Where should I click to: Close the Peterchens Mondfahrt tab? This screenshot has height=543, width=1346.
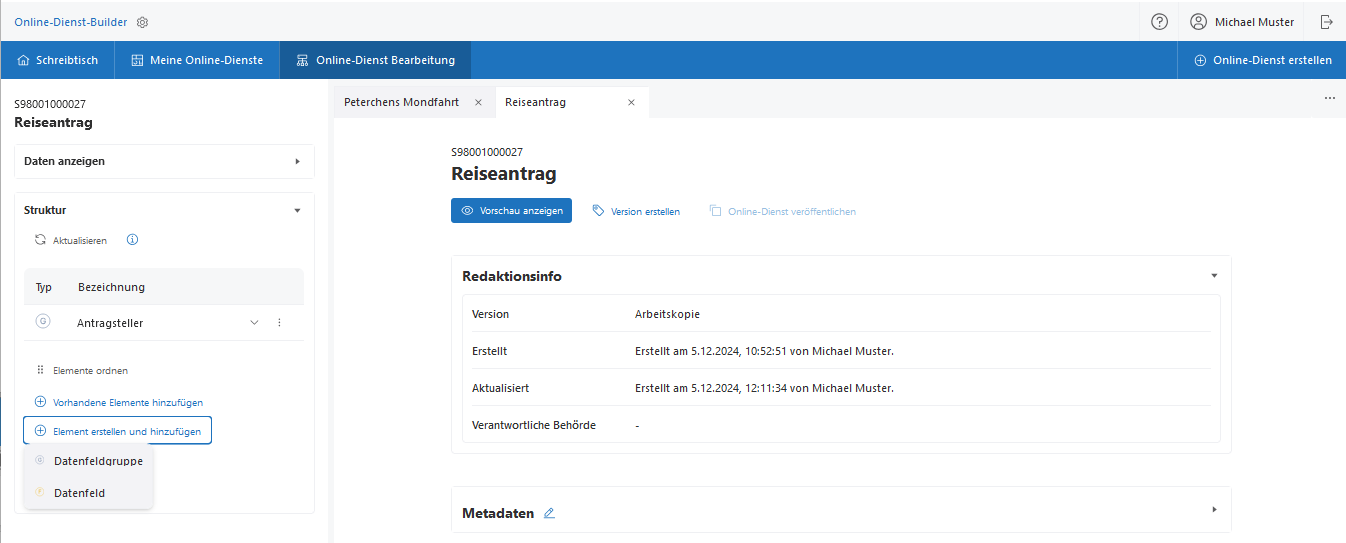478,102
